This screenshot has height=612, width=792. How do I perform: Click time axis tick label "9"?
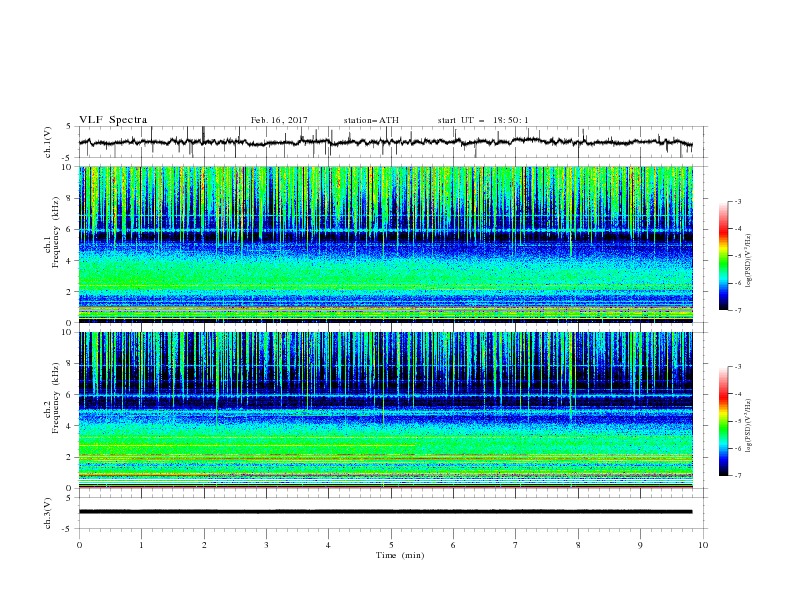pos(640,545)
